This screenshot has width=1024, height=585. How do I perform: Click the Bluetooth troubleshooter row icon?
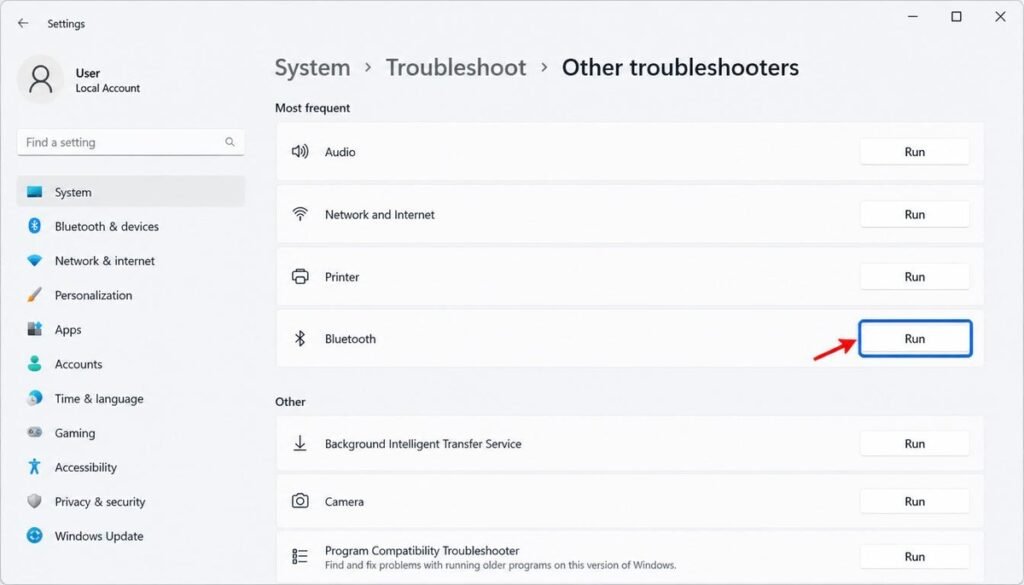tap(300, 338)
